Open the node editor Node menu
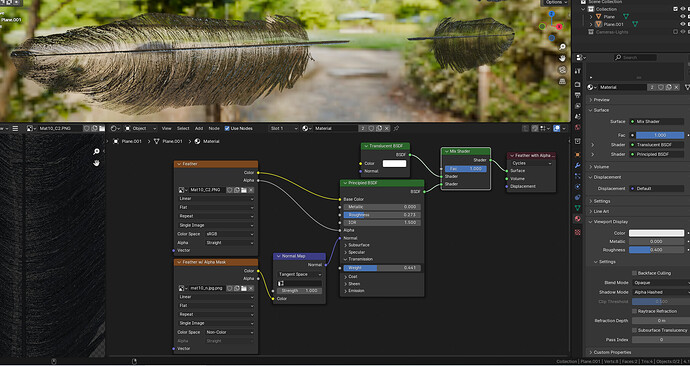This screenshot has height=366, width=690. [214, 128]
